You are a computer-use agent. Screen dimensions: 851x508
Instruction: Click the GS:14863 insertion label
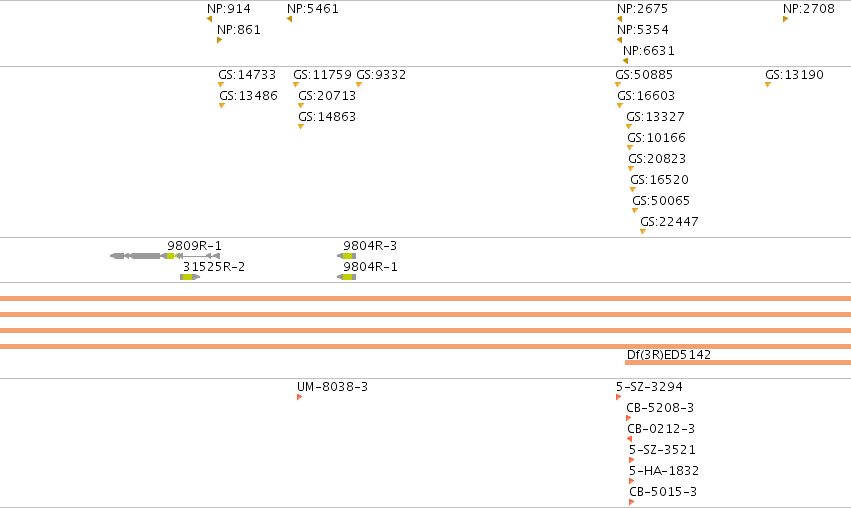327,117
